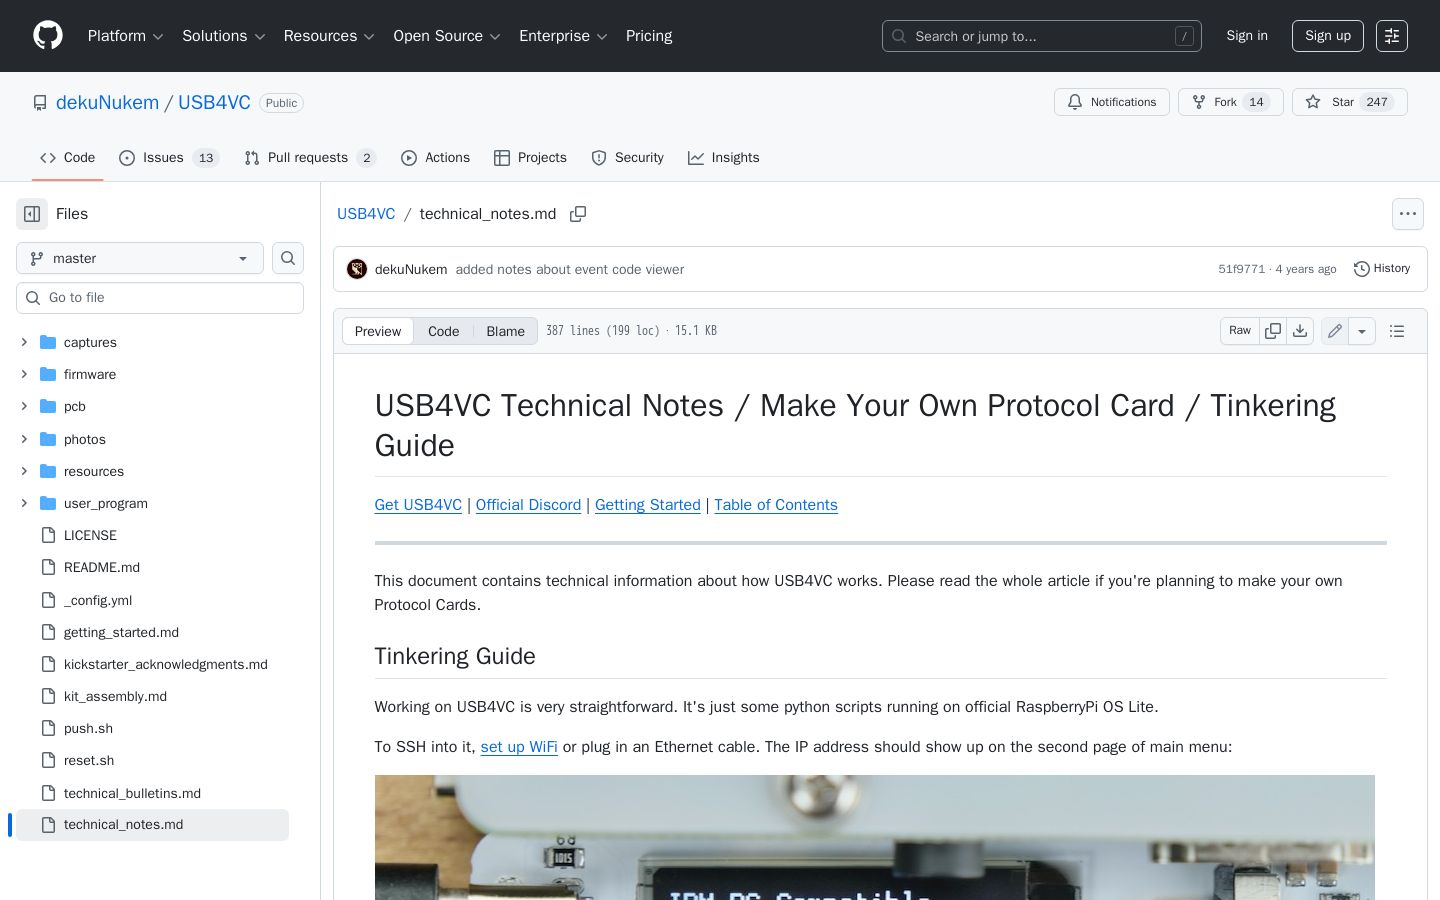The height and width of the screenshot is (900, 1440).
Task: Switch to Code view
Action: (444, 331)
